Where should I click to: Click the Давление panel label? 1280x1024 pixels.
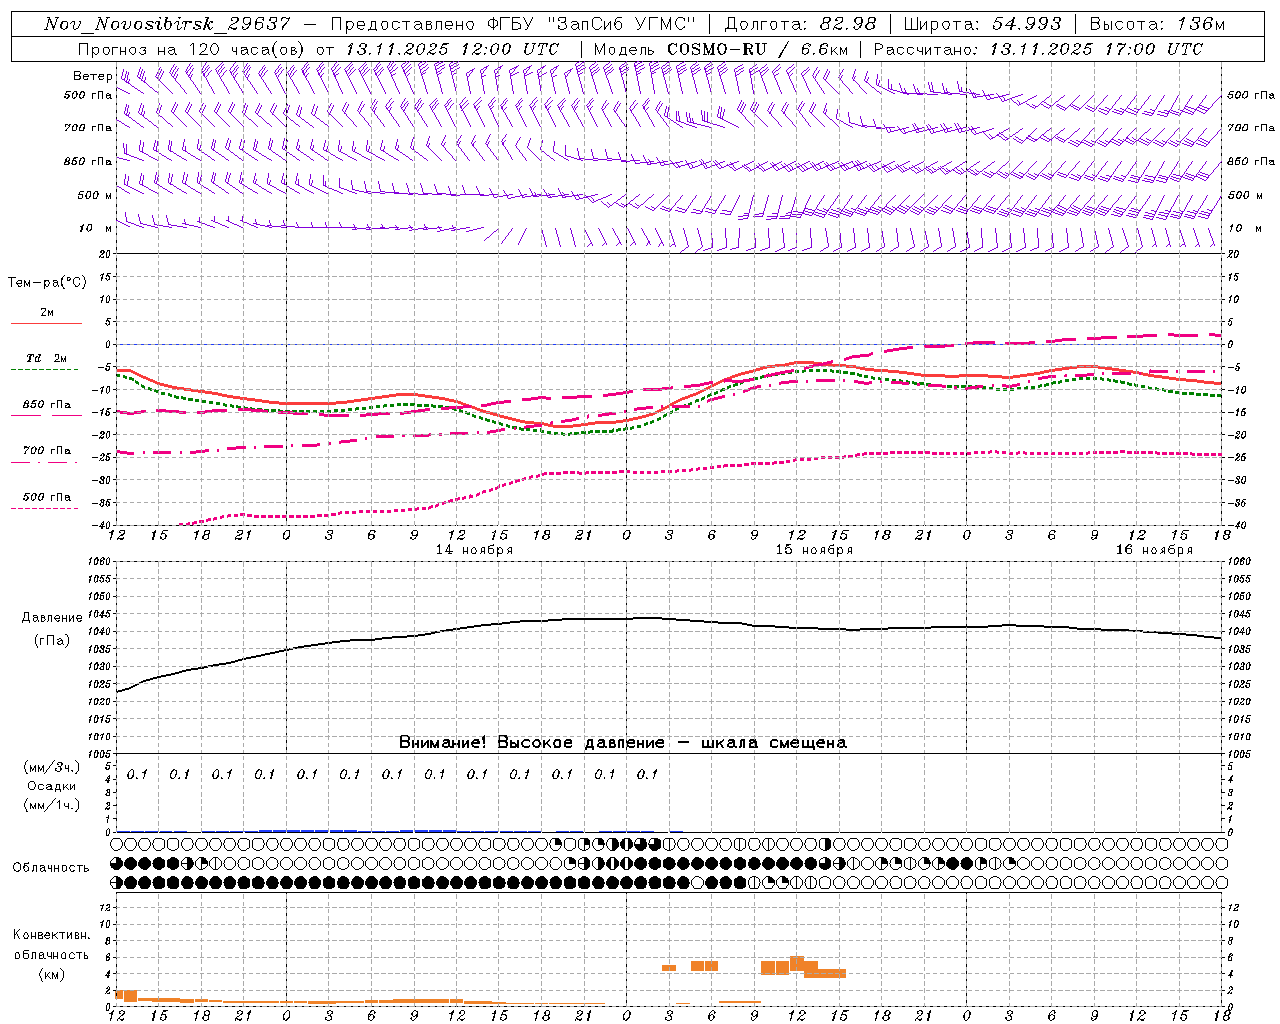[x=51, y=618]
